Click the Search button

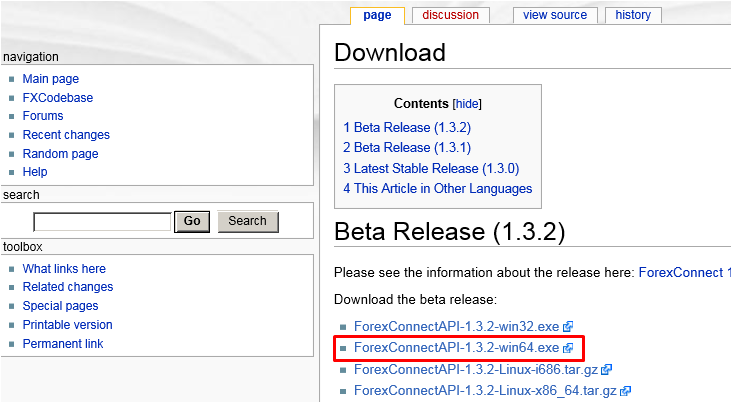coord(247,221)
